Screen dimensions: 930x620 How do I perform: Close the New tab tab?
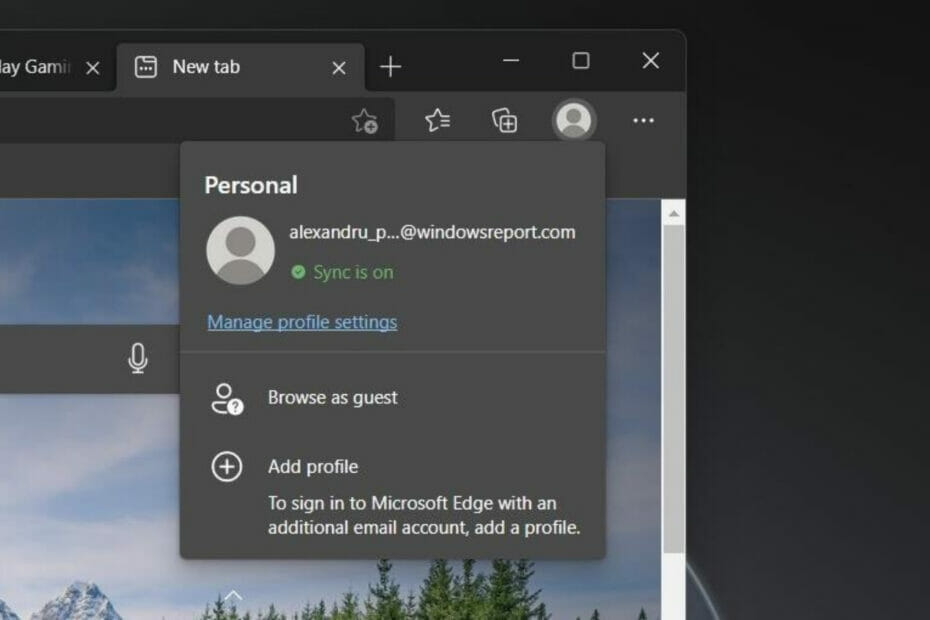point(339,68)
